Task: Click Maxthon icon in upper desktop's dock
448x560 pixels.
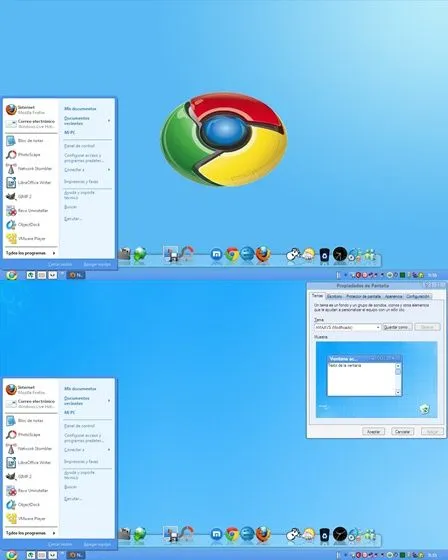Action: (x=216, y=254)
